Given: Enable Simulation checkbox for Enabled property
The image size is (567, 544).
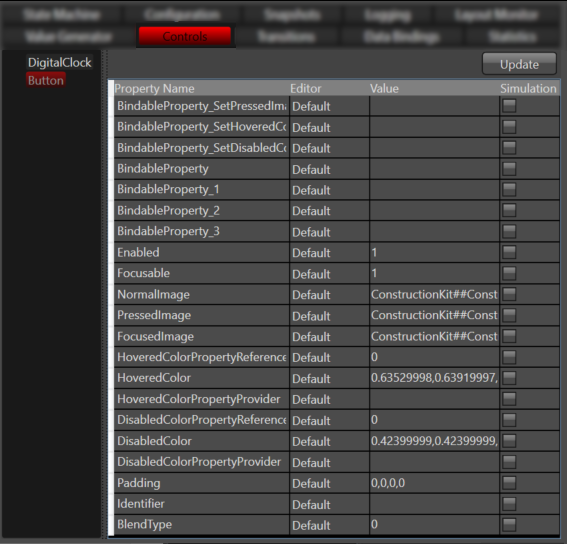Looking at the screenshot, I should point(509,252).
